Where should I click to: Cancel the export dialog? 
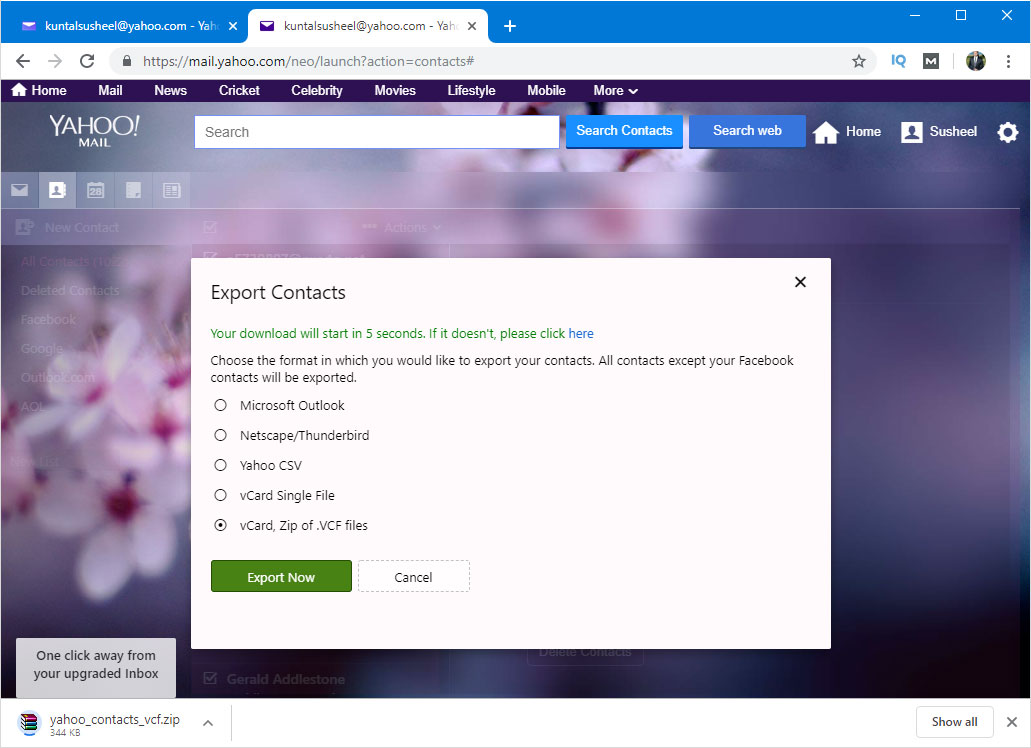pos(414,576)
